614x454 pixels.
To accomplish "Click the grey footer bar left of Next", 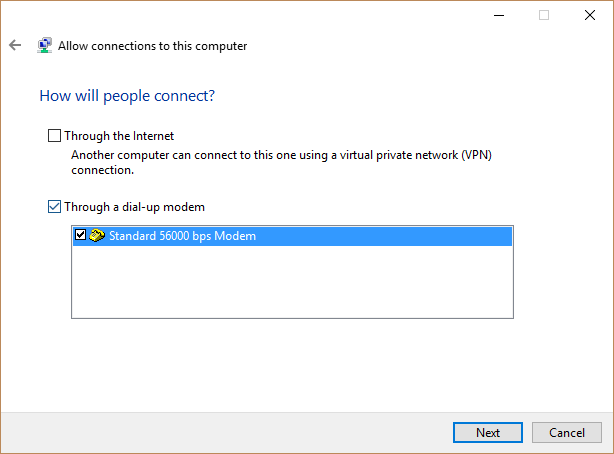I will coord(227,432).
